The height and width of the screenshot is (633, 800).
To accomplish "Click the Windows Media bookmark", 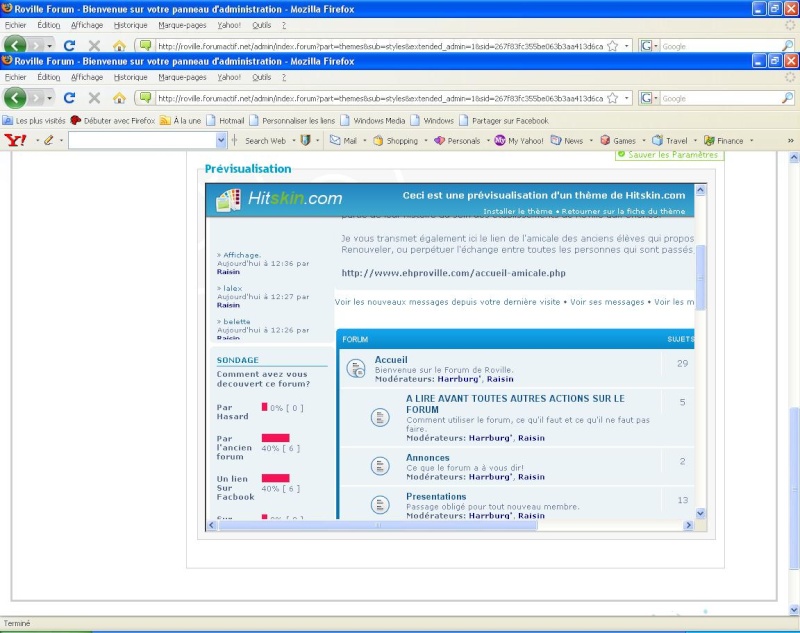I will tap(373, 121).
